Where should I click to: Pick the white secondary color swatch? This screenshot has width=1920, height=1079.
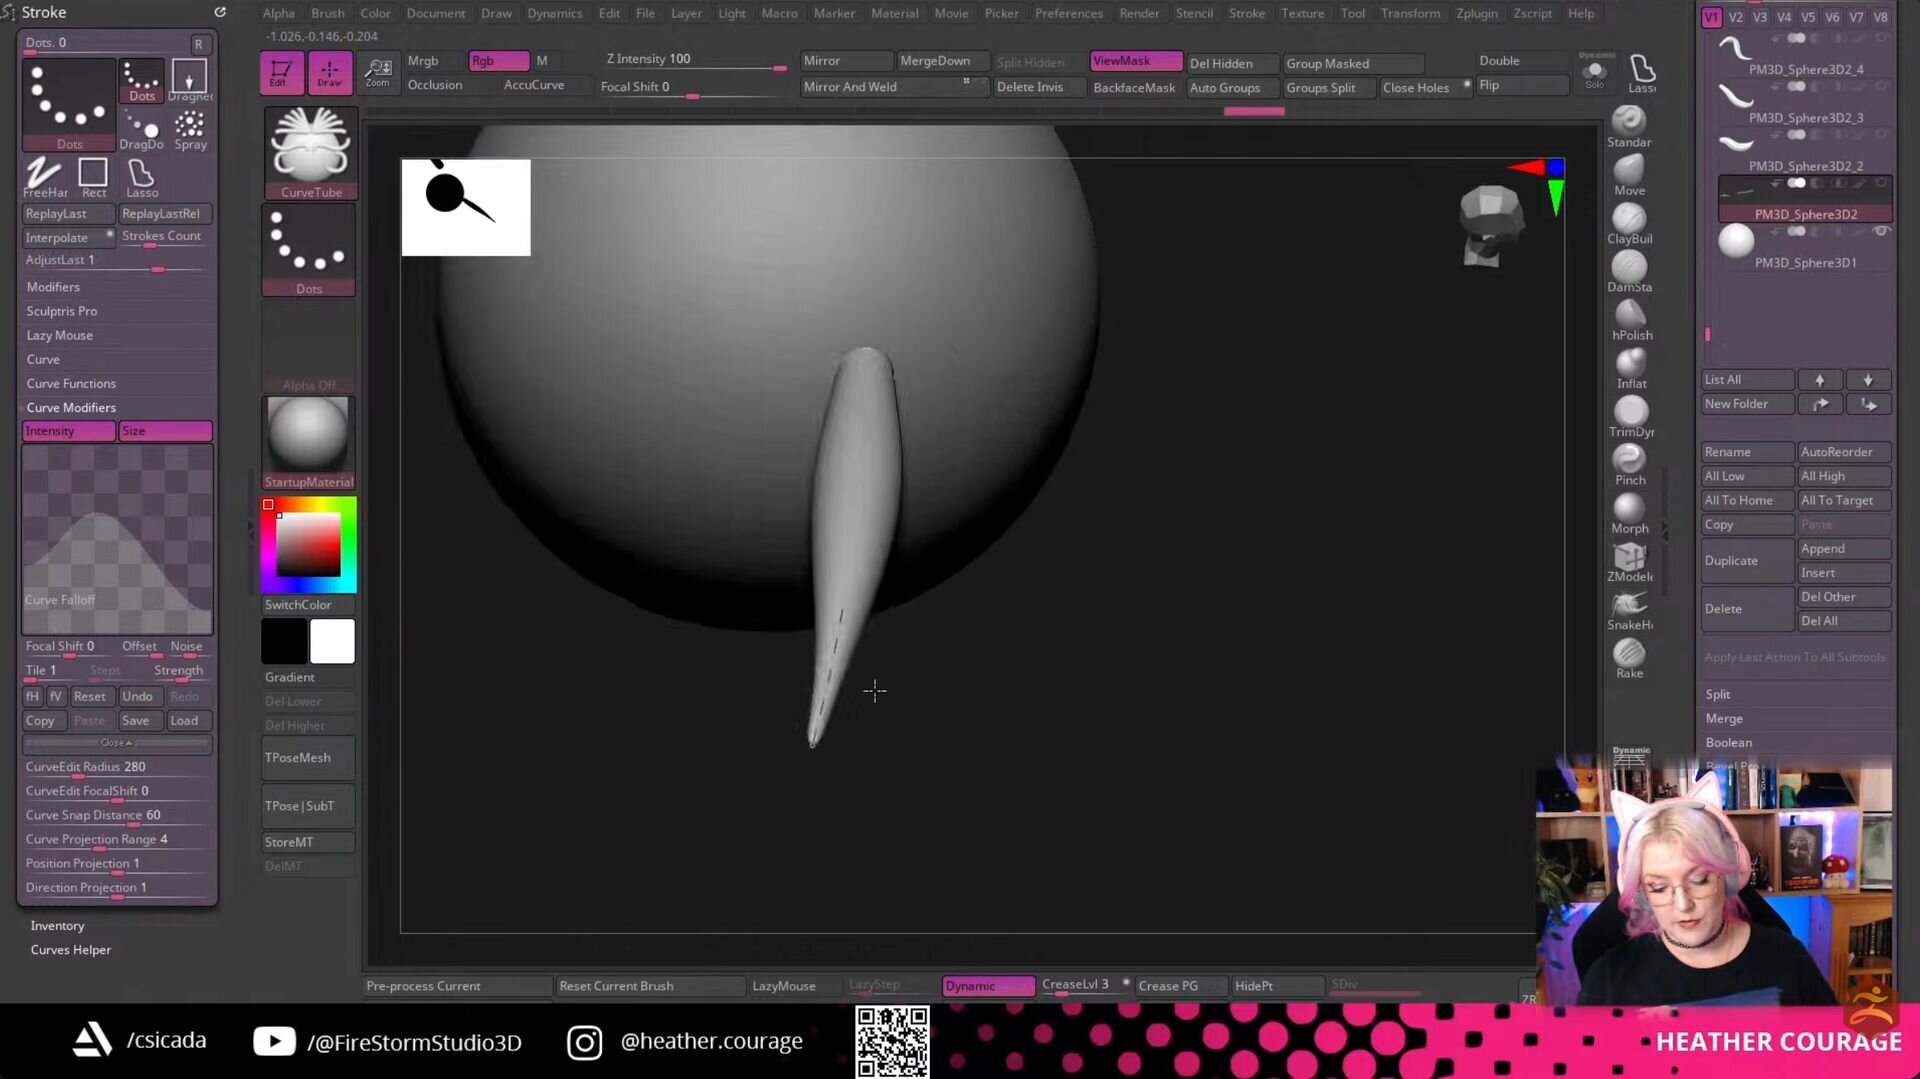[x=332, y=641]
